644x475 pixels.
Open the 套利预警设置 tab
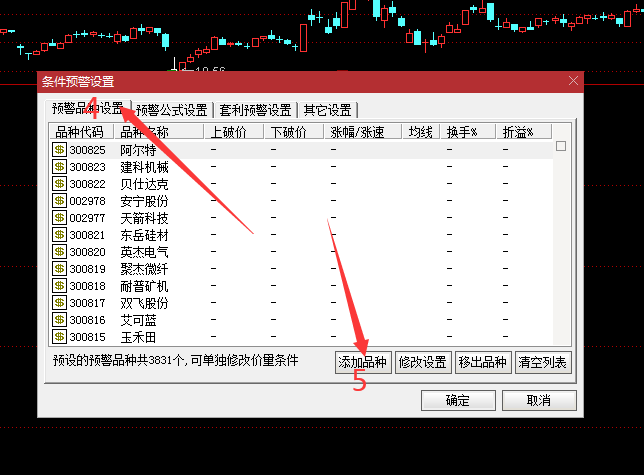(x=256, y=110)
